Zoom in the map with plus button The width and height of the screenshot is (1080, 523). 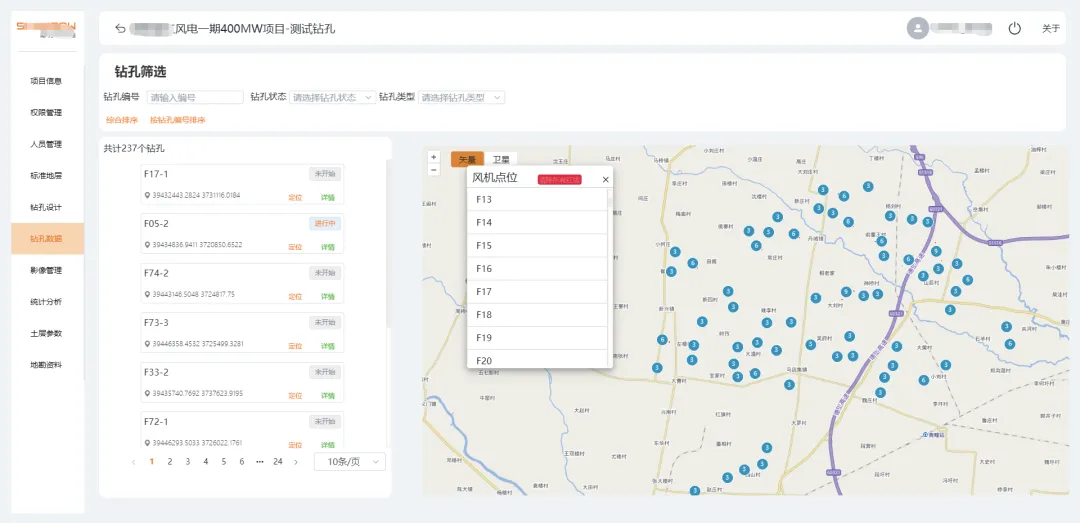[x=433, y=156]
